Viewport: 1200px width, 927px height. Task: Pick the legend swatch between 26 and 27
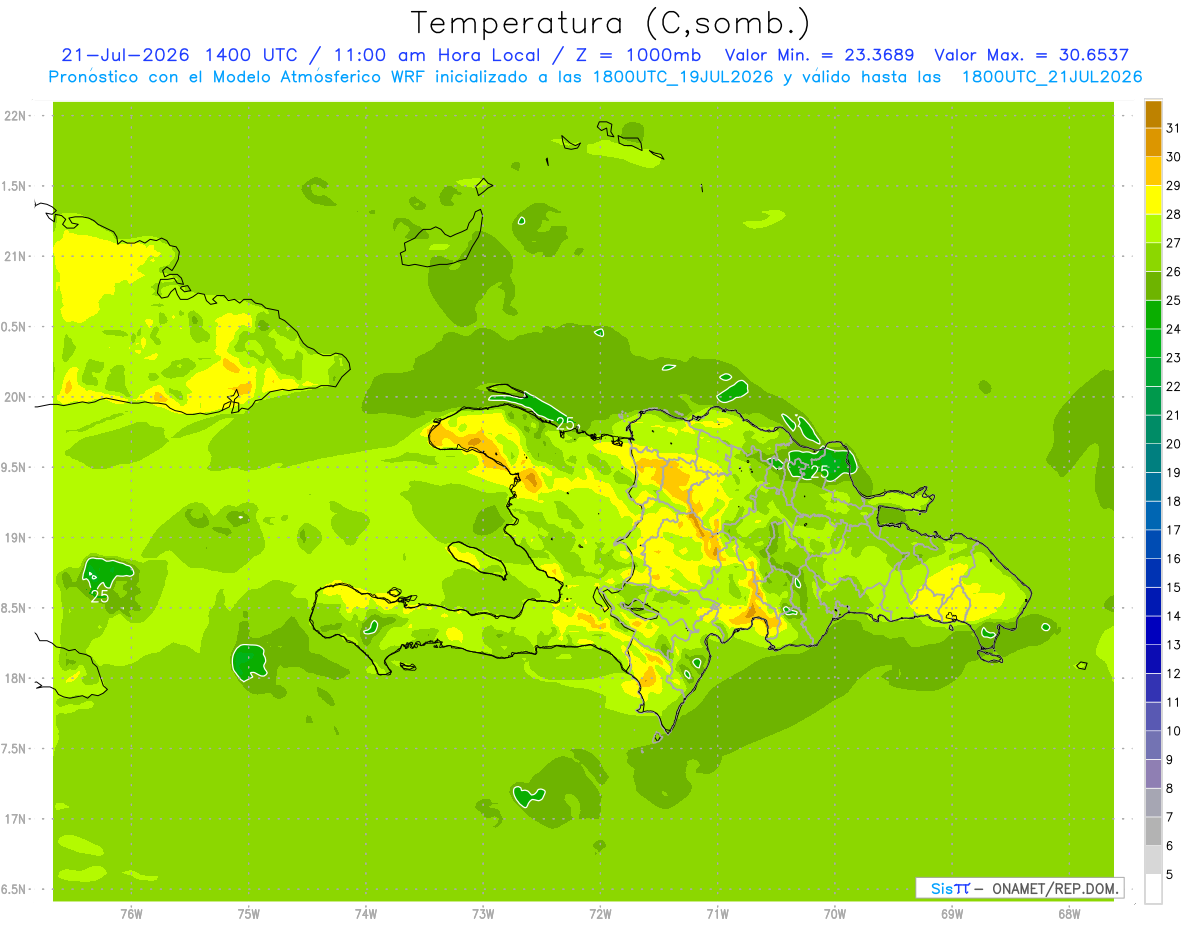click(1153, 257)
